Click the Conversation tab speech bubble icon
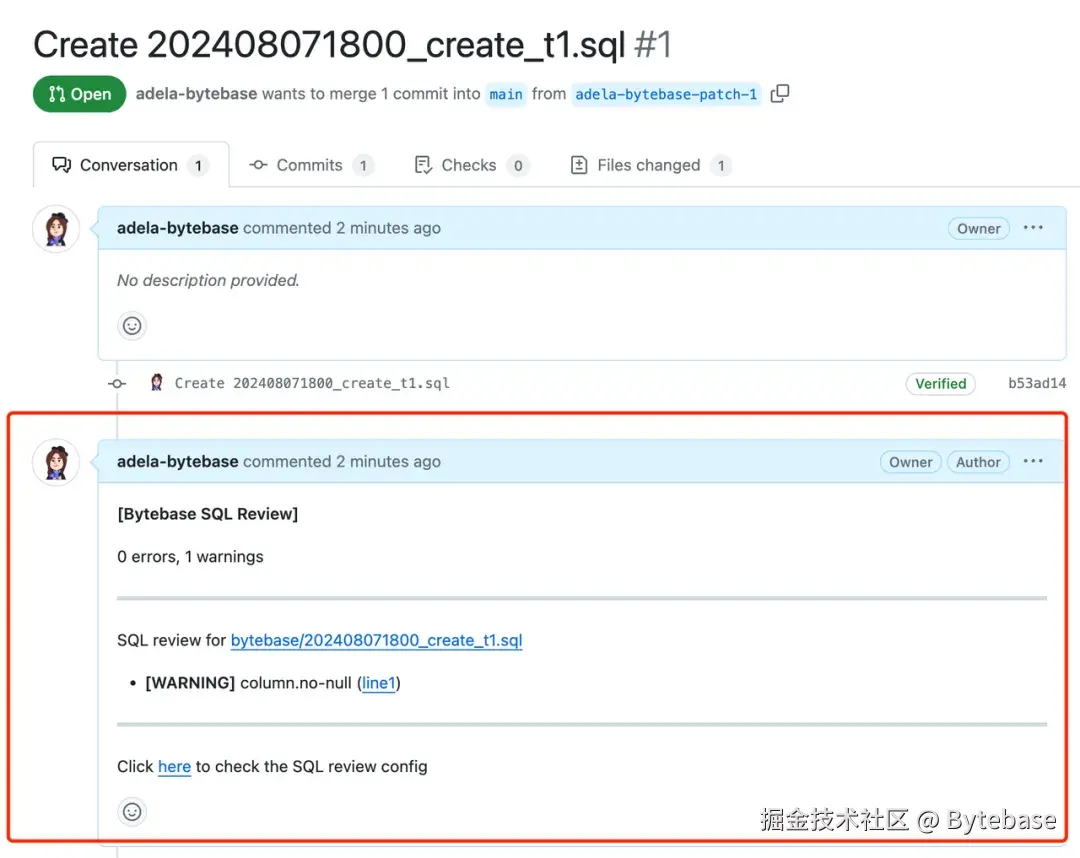 [x=61, y=165]
